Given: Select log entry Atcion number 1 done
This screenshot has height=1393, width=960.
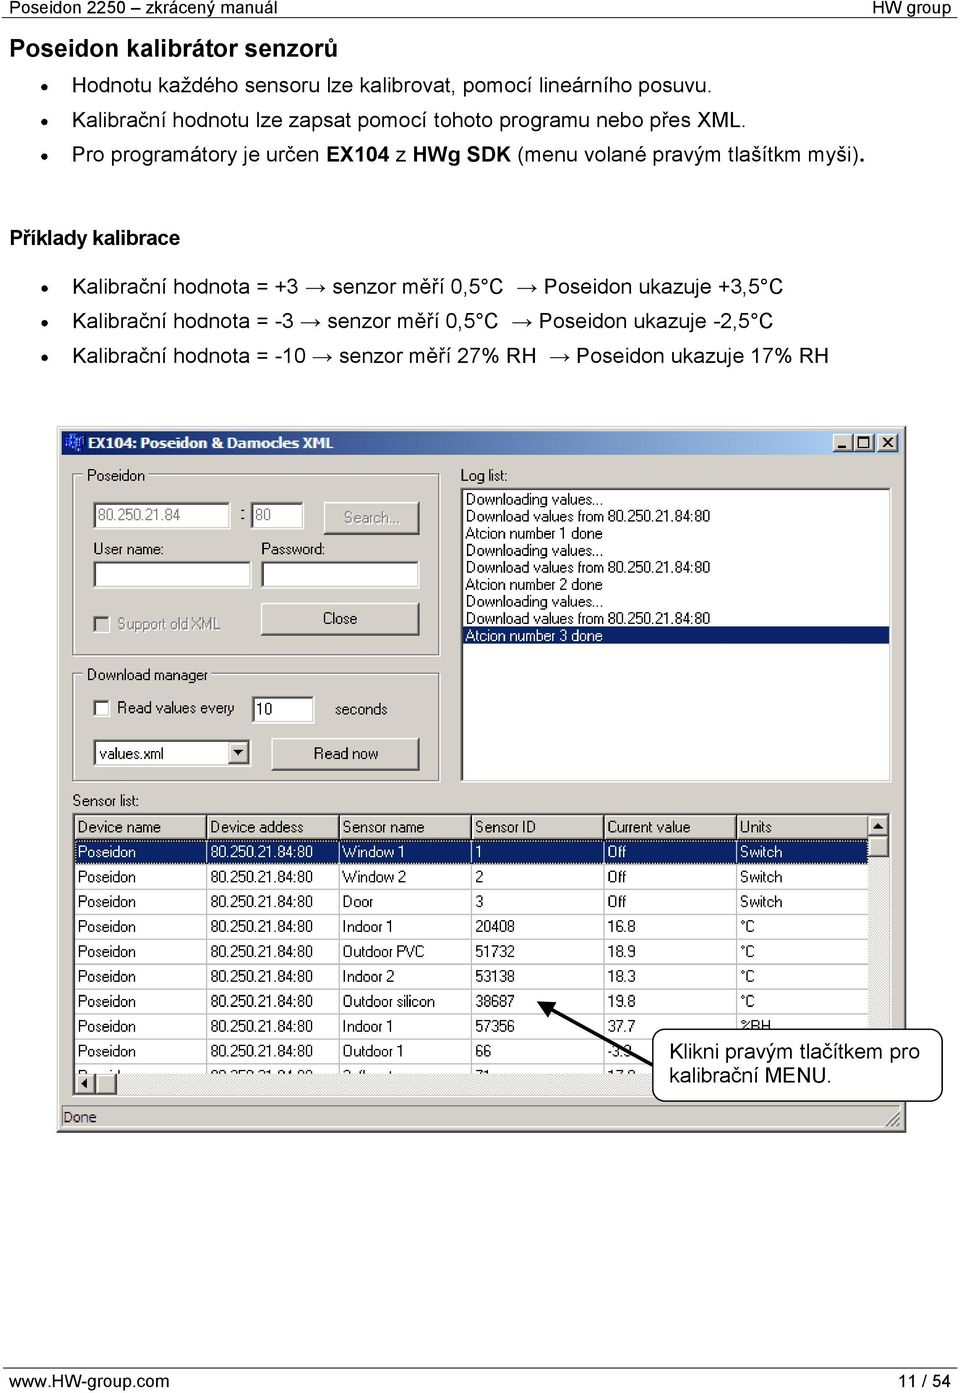Looking at the screenshot, I should 676,534.
